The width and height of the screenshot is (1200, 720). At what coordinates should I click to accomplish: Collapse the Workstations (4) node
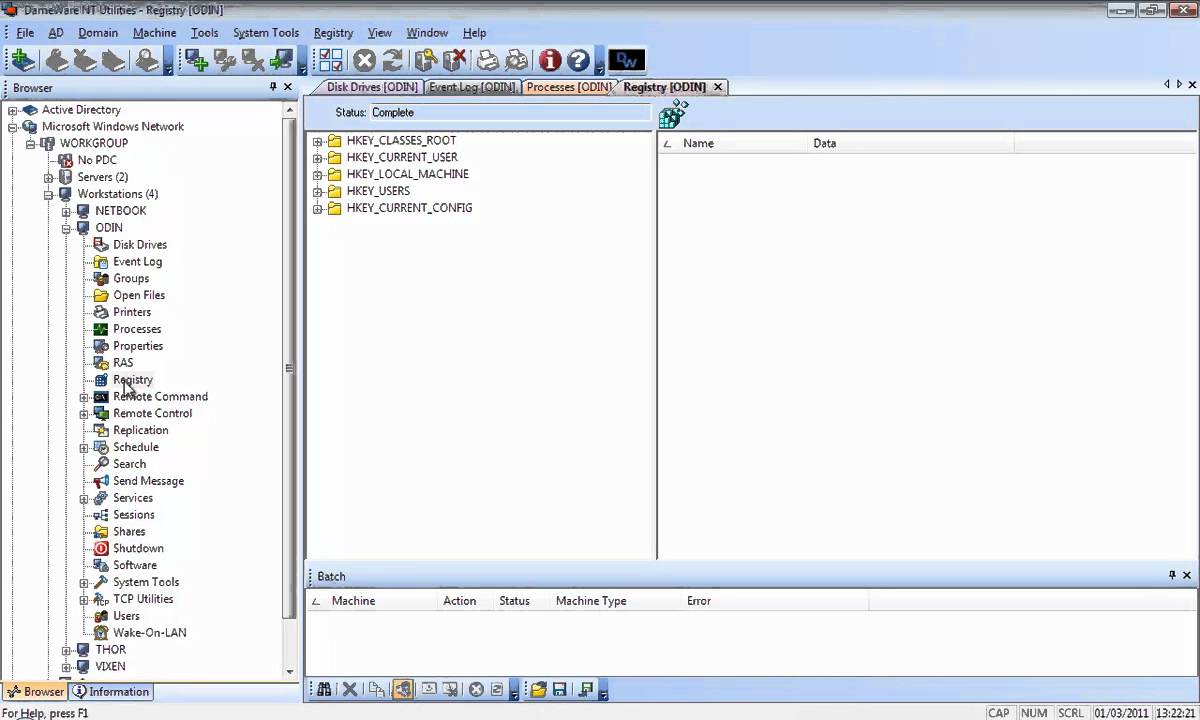(x=48, y=194)
